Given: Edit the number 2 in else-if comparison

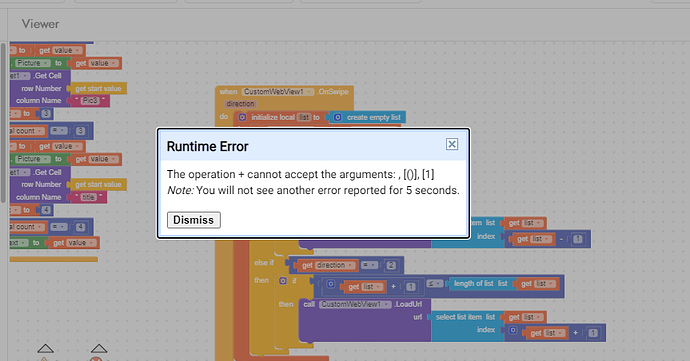Looking at the screenshot, I should tap(391, 265).
